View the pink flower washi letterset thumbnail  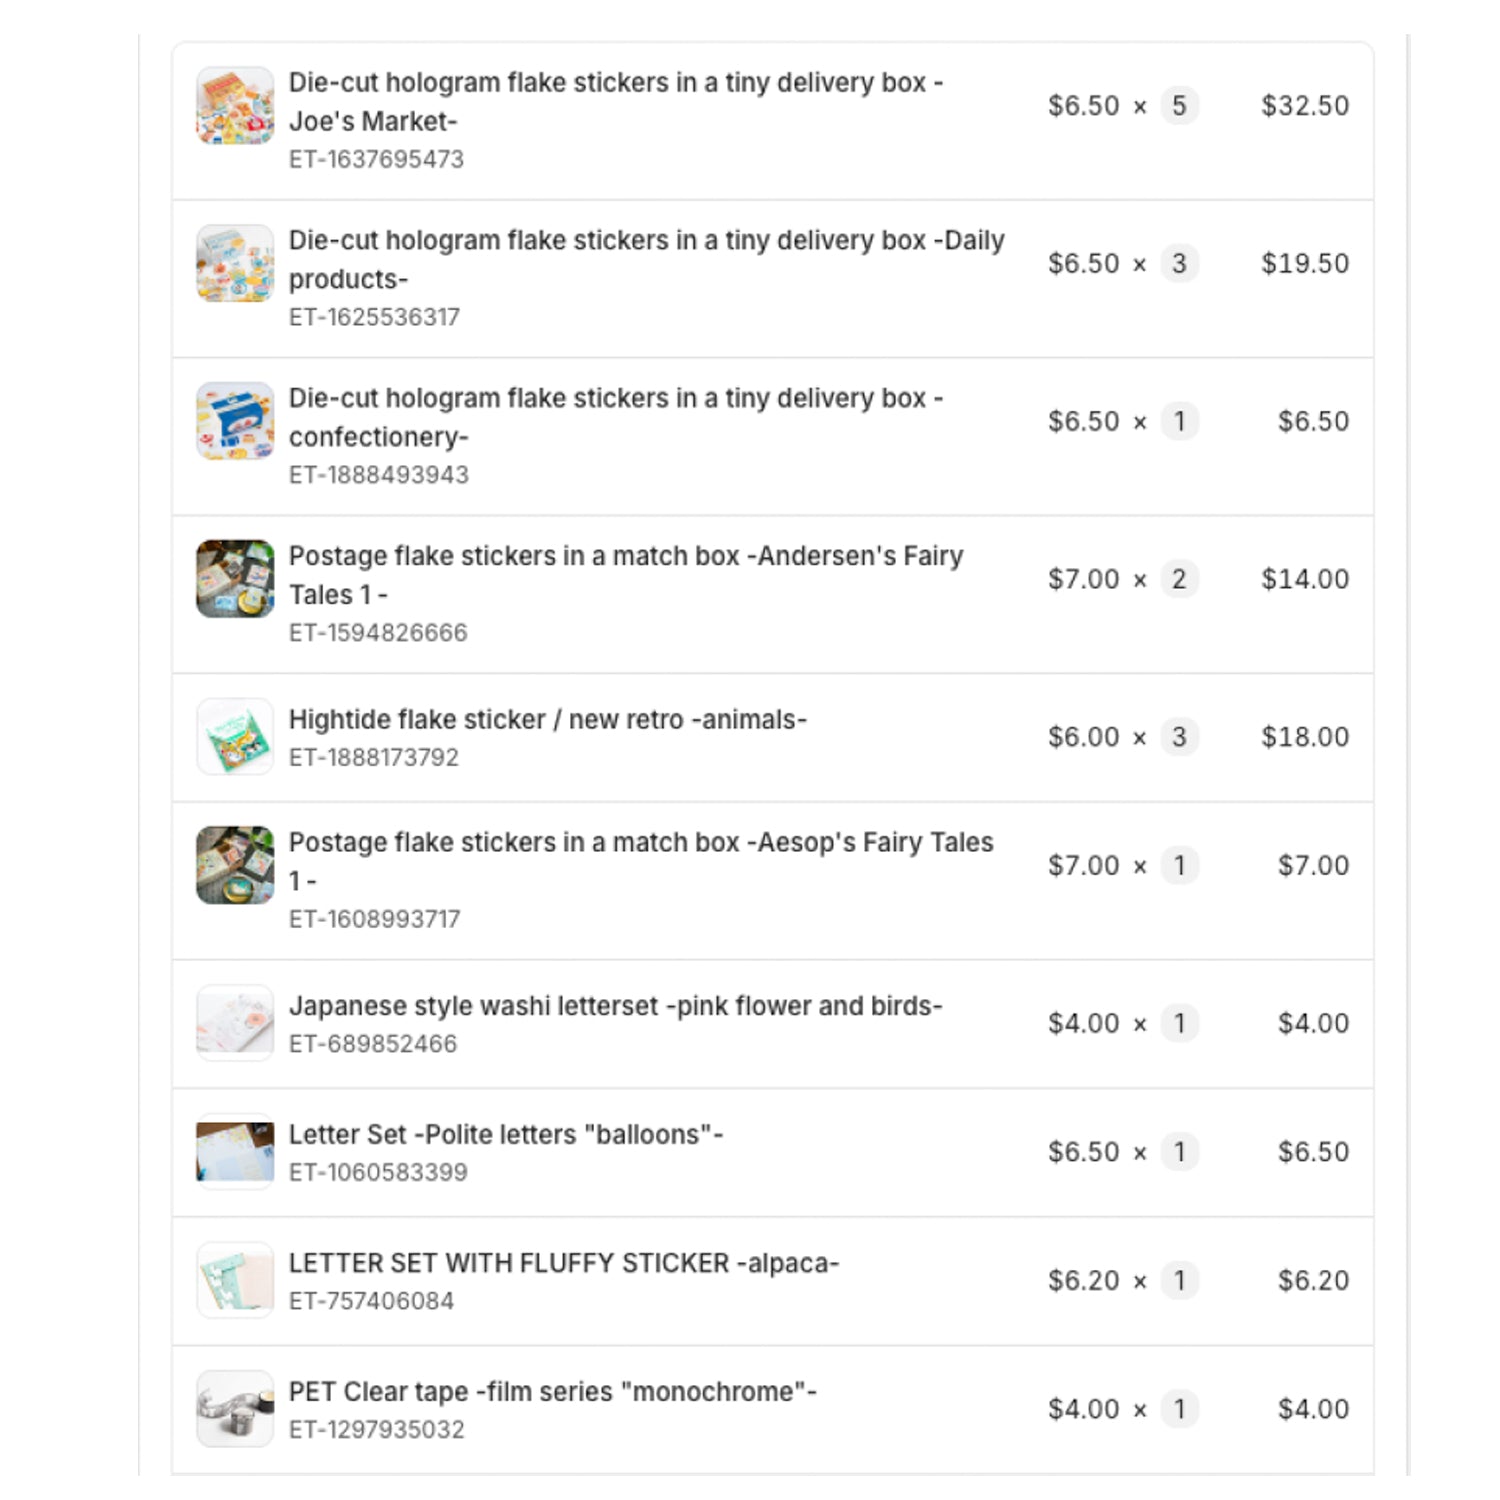(x=235, y=1023)
